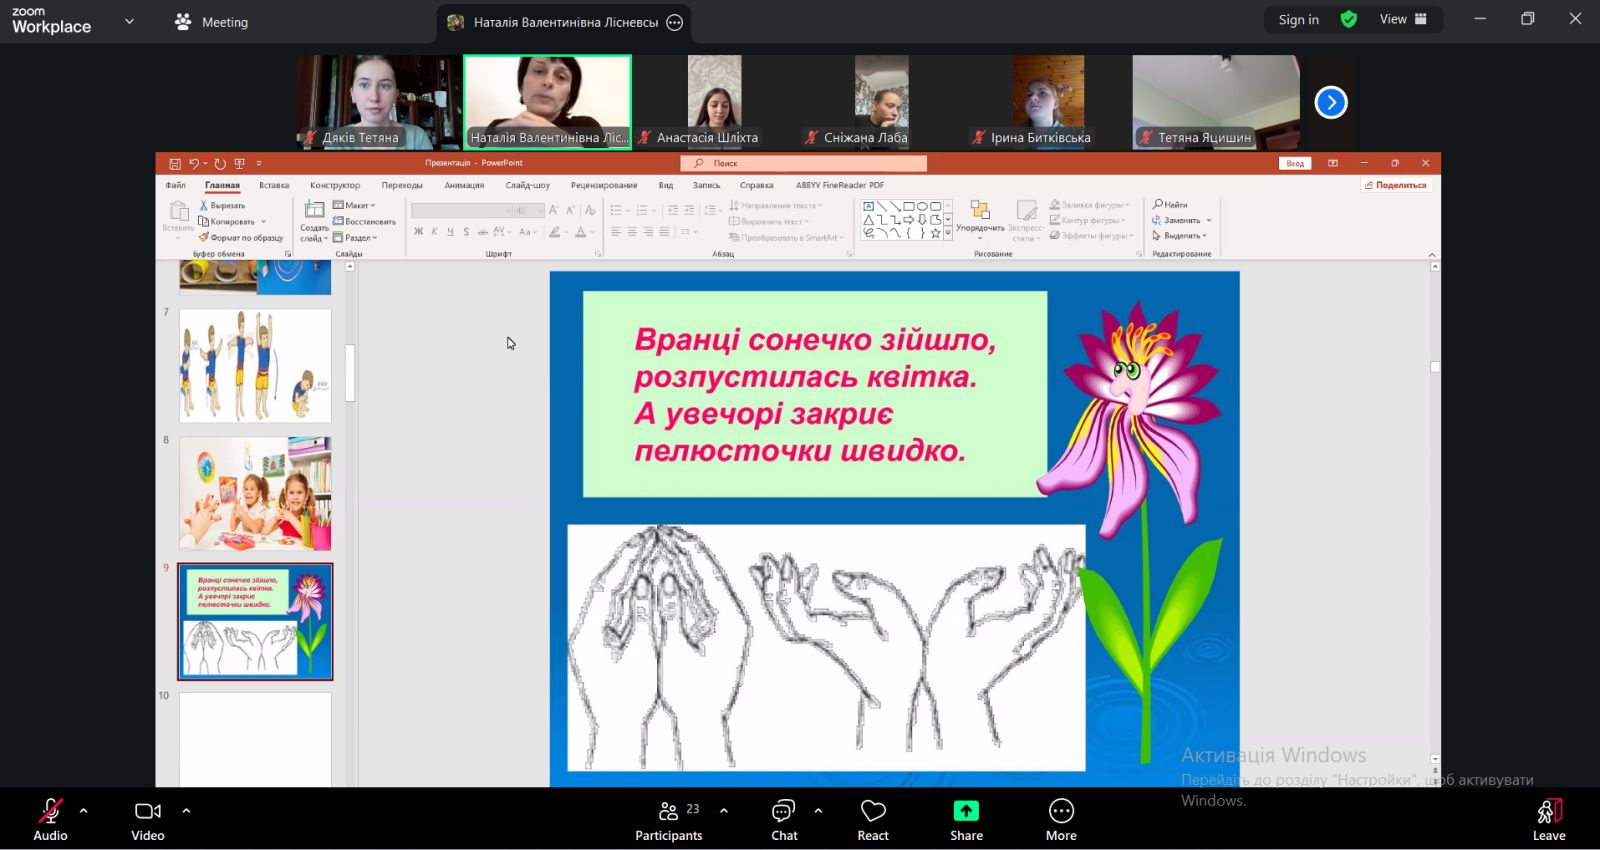Screen dimensions: 1600x850
Task: Open the Chat panel
Action: [x=784, y=819]
